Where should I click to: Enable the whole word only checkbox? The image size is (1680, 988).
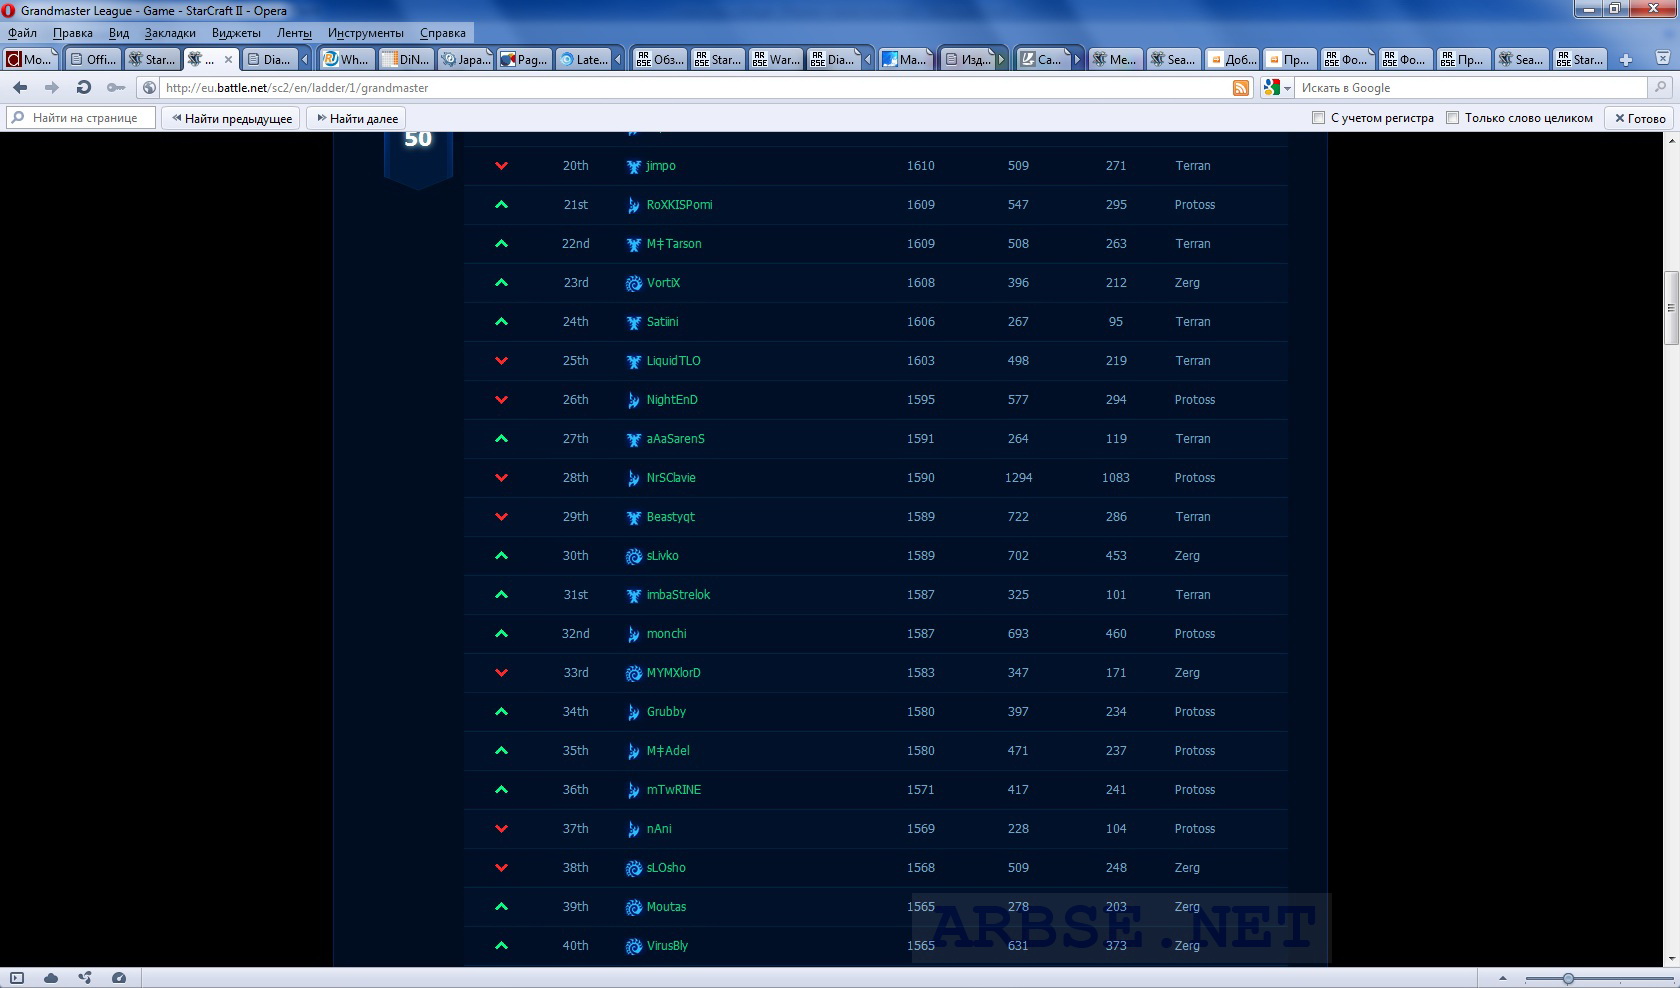[1452, 118]
